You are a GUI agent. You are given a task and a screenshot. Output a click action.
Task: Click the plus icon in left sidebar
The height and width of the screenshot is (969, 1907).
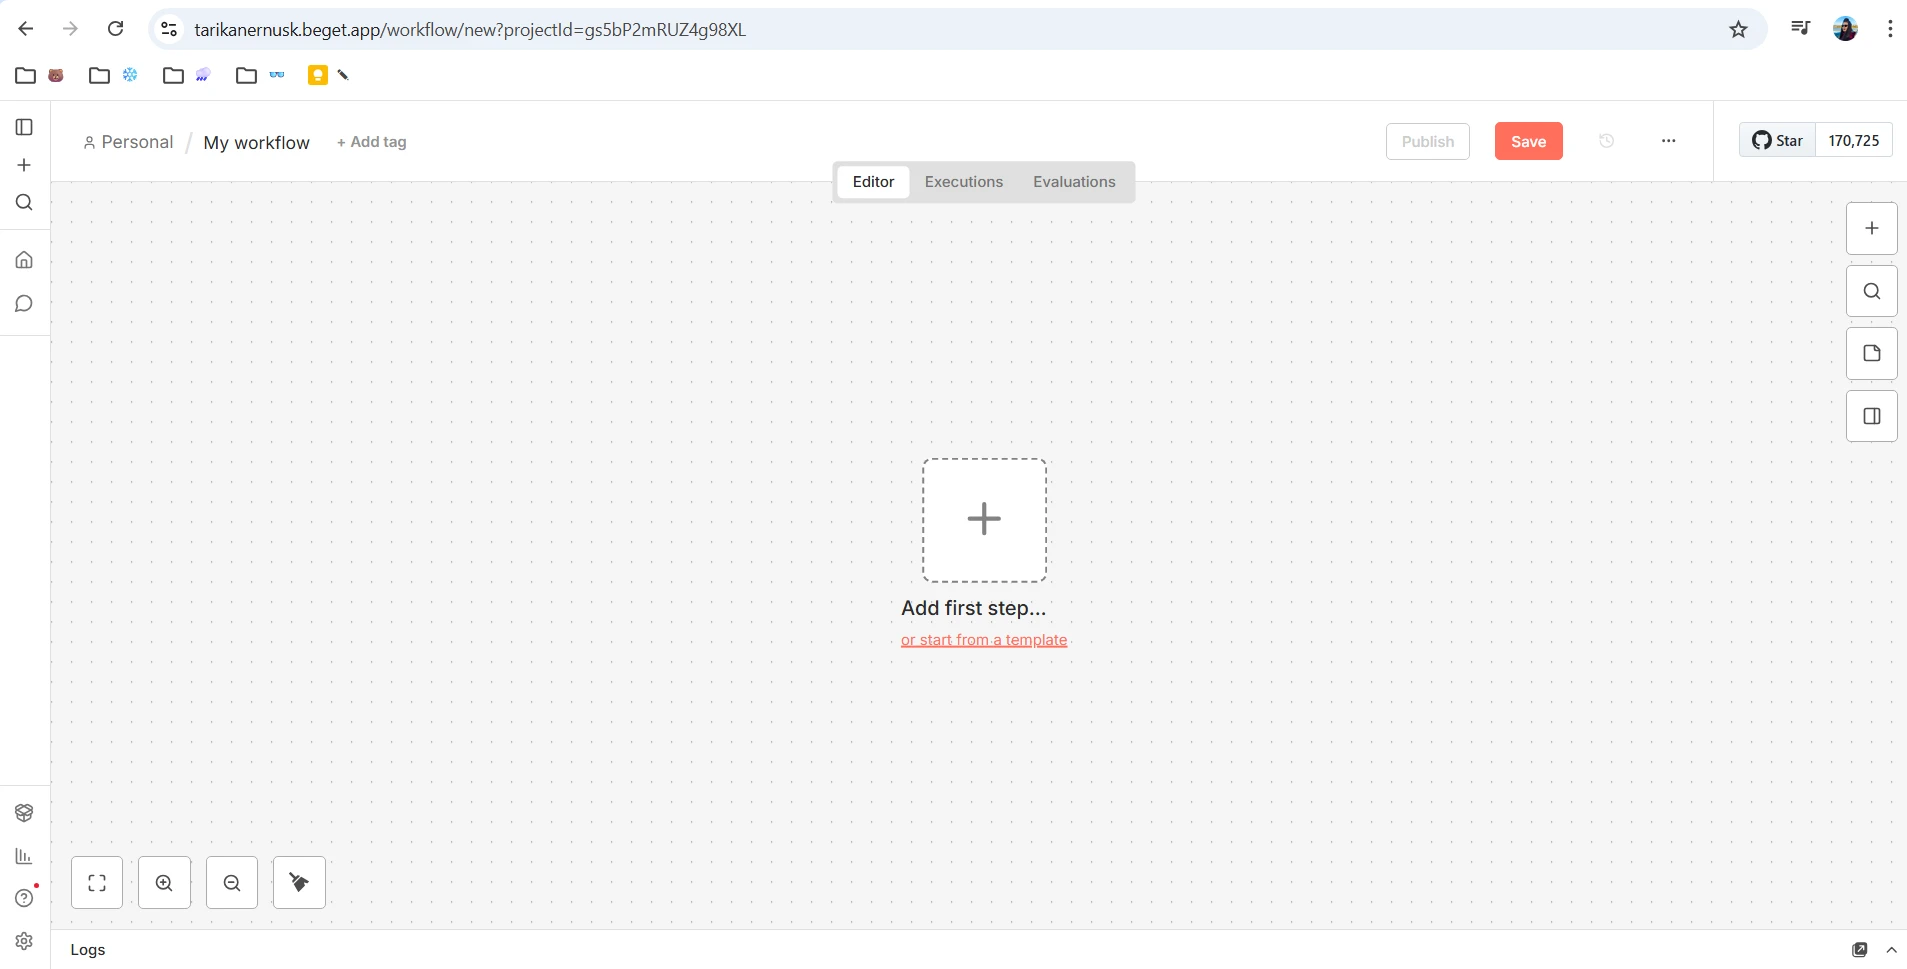[24, 165]
